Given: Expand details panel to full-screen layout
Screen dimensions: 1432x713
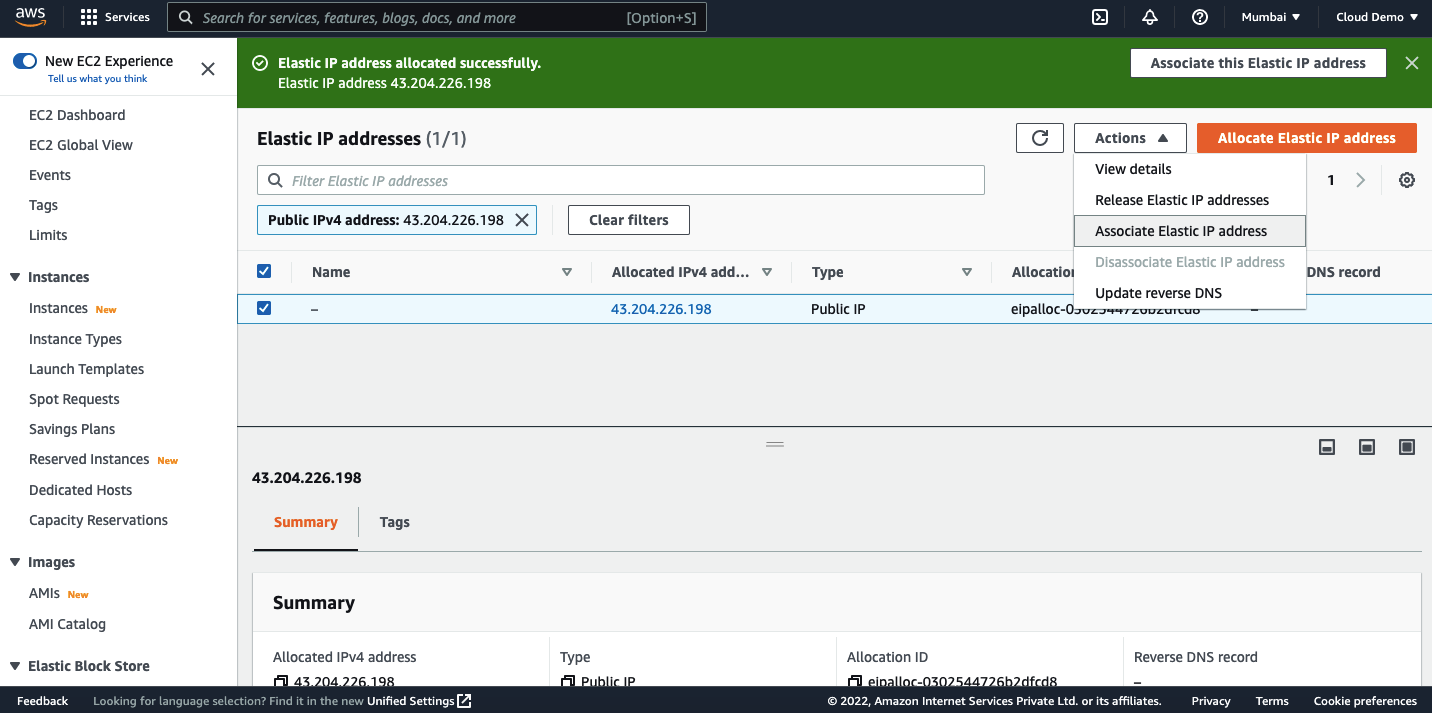Looking at the screenshot, I should pos(1407,447).
